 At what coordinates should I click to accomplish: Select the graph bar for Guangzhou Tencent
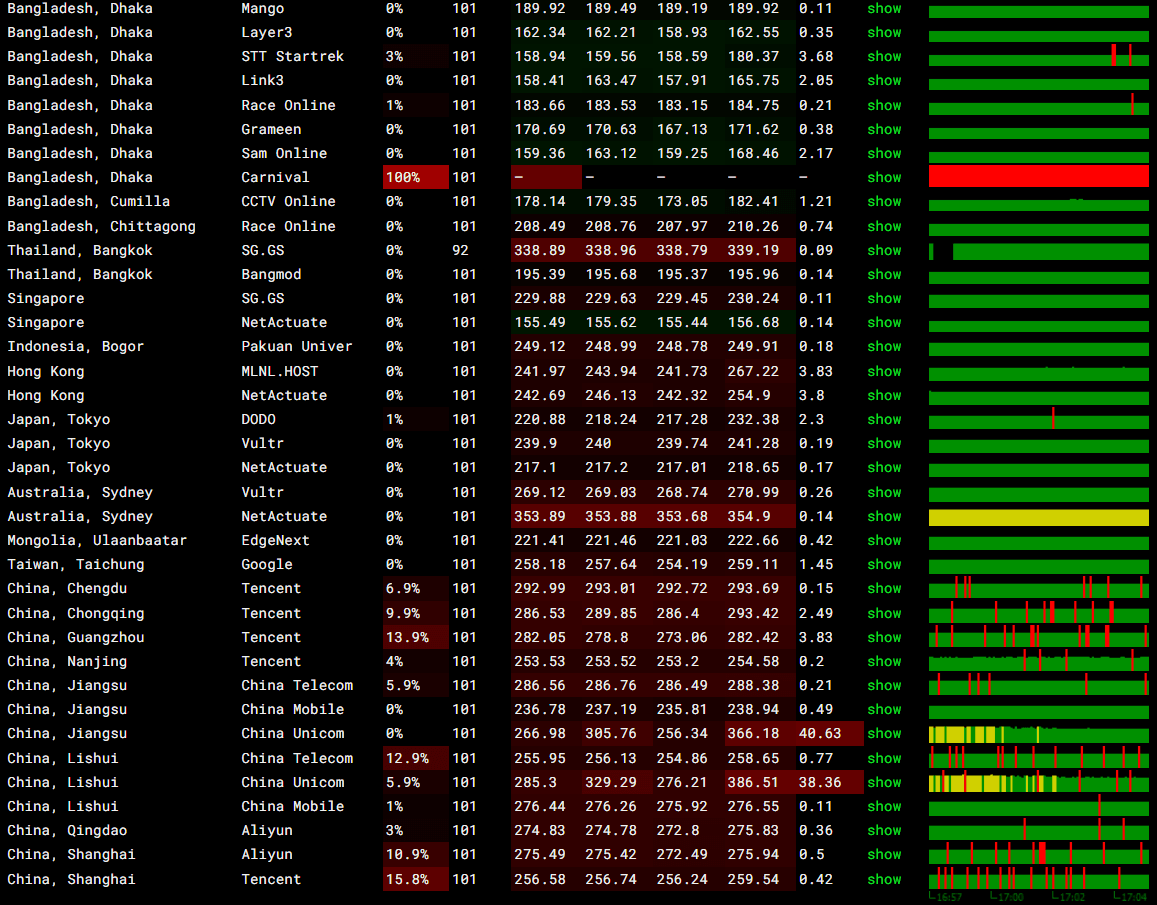coord(1038,636)
